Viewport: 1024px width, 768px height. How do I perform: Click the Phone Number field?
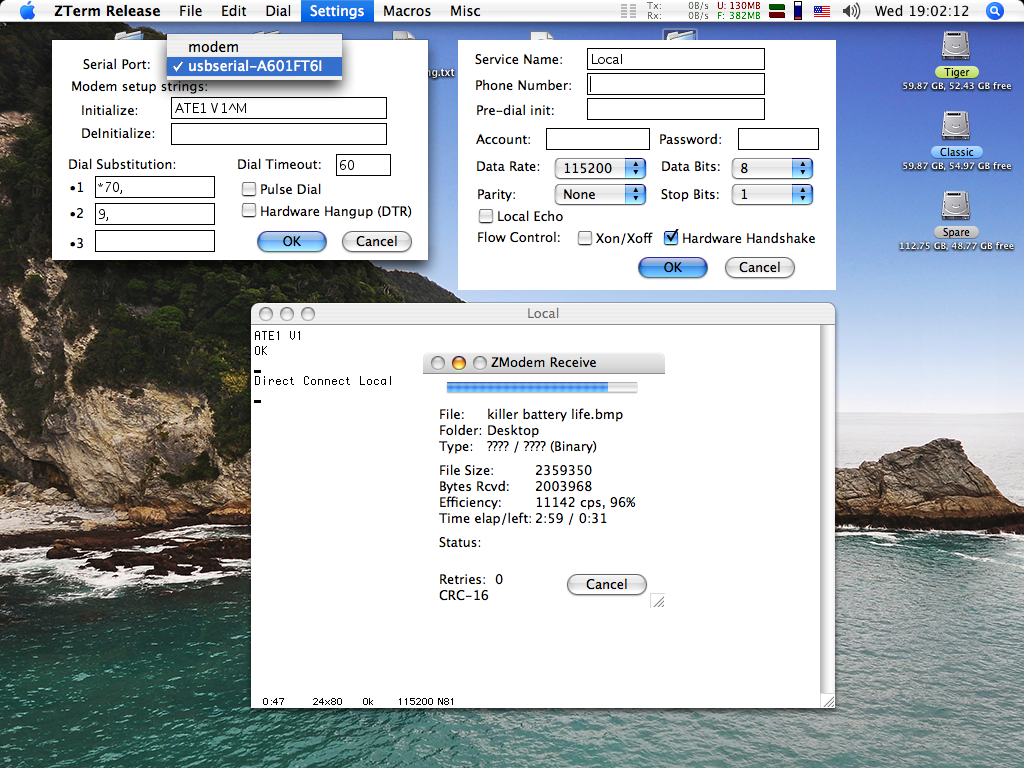[675, 84]
